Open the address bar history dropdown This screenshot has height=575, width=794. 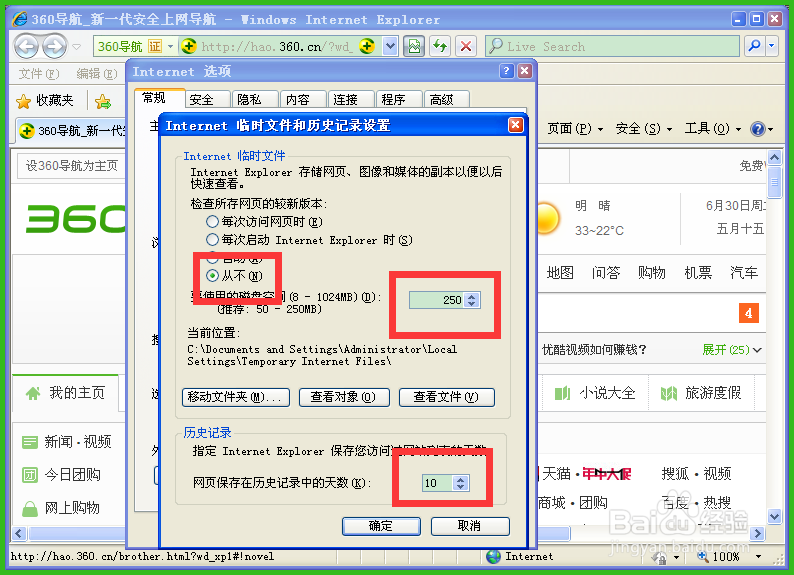(x=390, y=47)
